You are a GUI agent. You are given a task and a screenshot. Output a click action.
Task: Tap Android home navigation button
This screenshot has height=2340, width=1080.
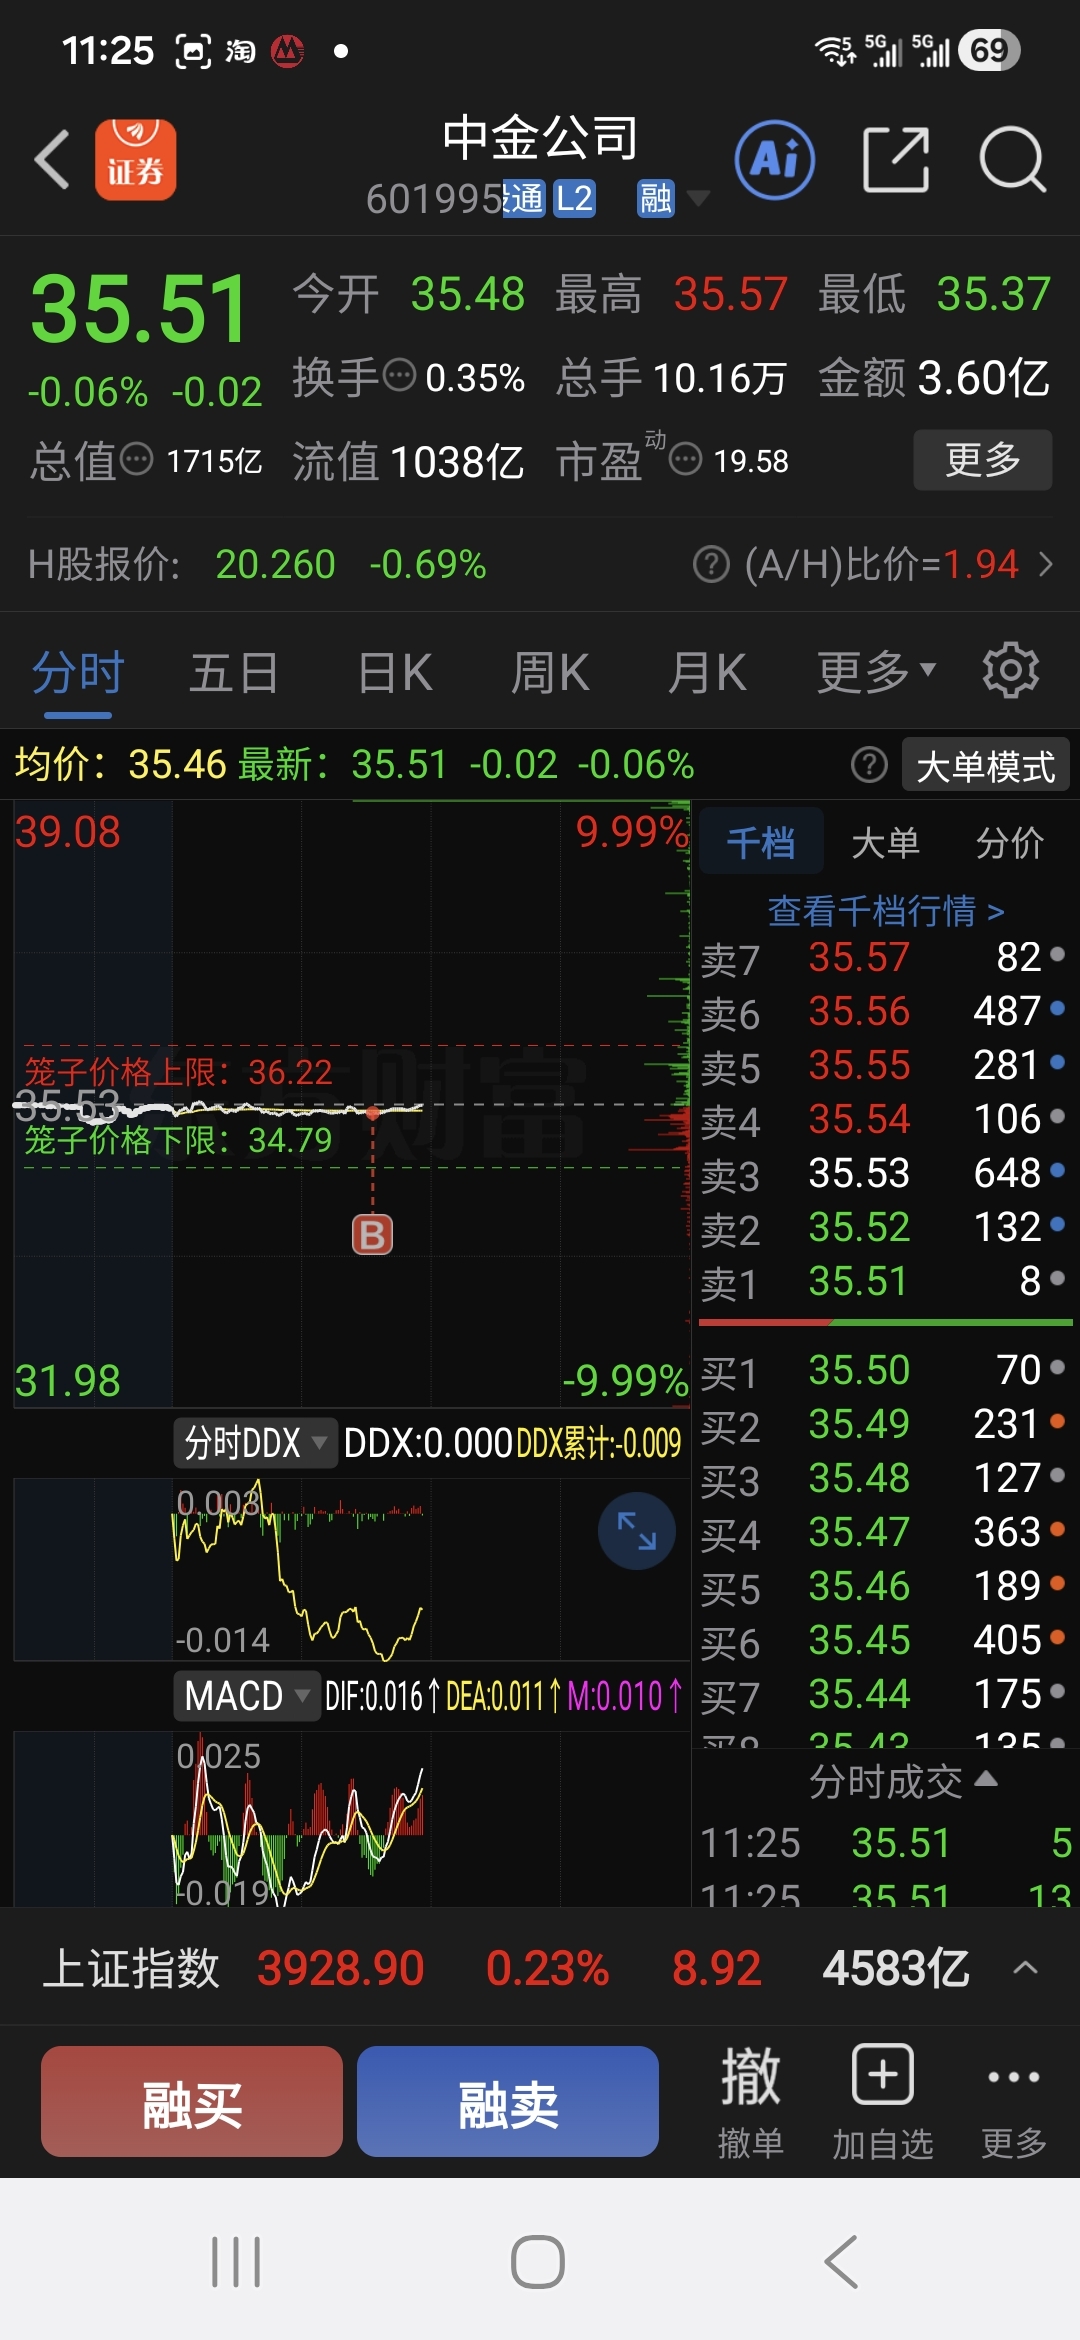coord(538,2262)
